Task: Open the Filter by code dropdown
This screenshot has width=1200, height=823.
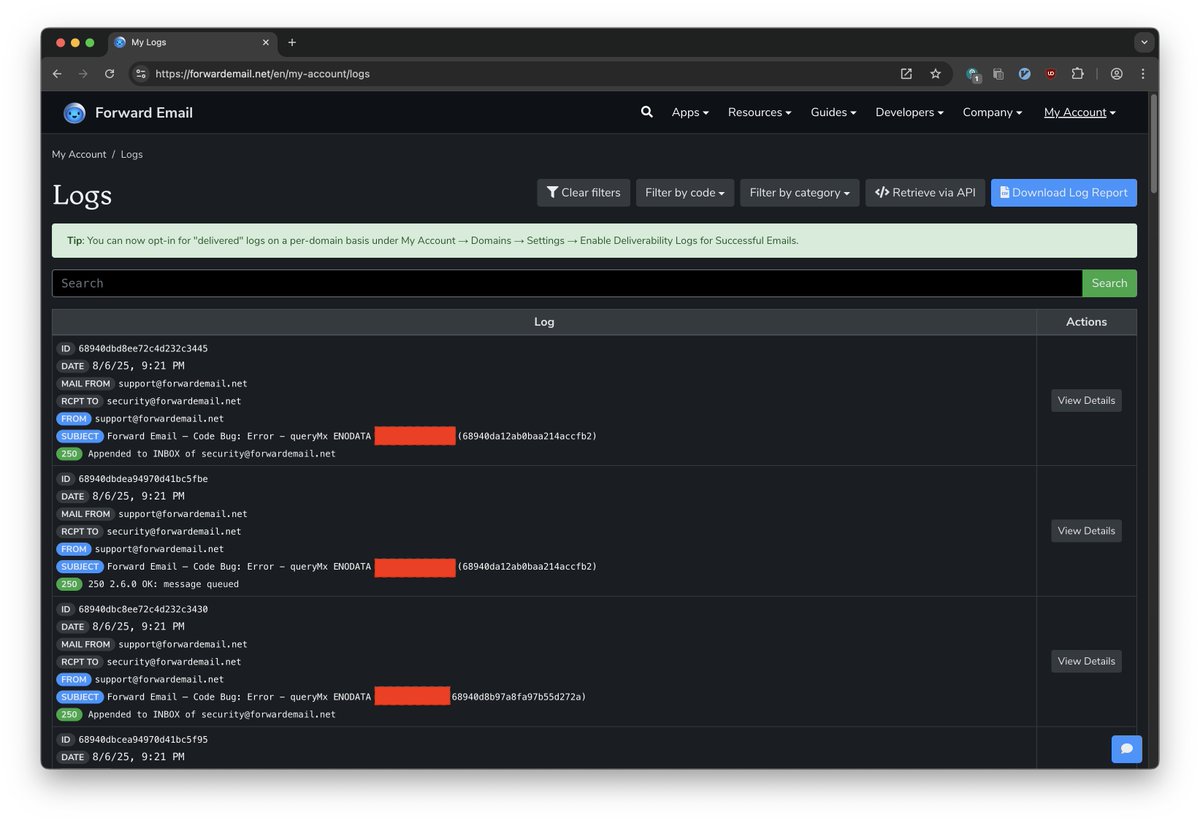Action: 685,193
